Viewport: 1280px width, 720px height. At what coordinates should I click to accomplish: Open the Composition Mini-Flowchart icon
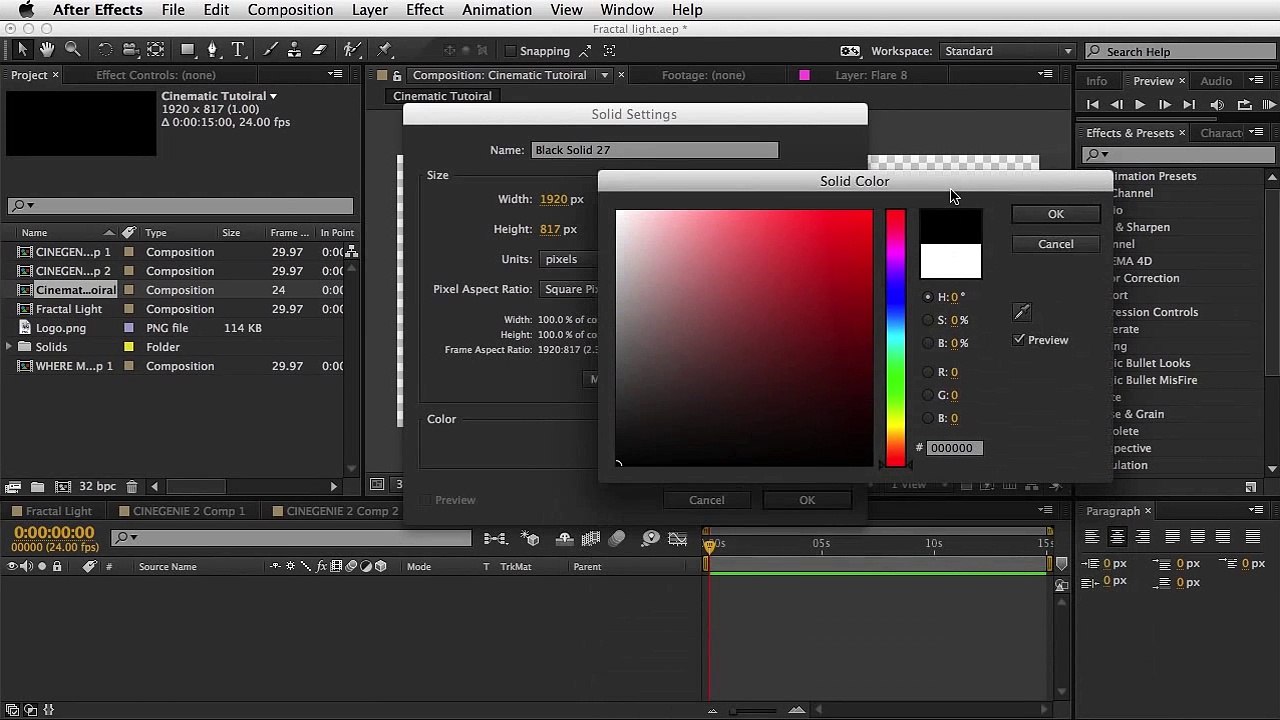tap(495, 539)
